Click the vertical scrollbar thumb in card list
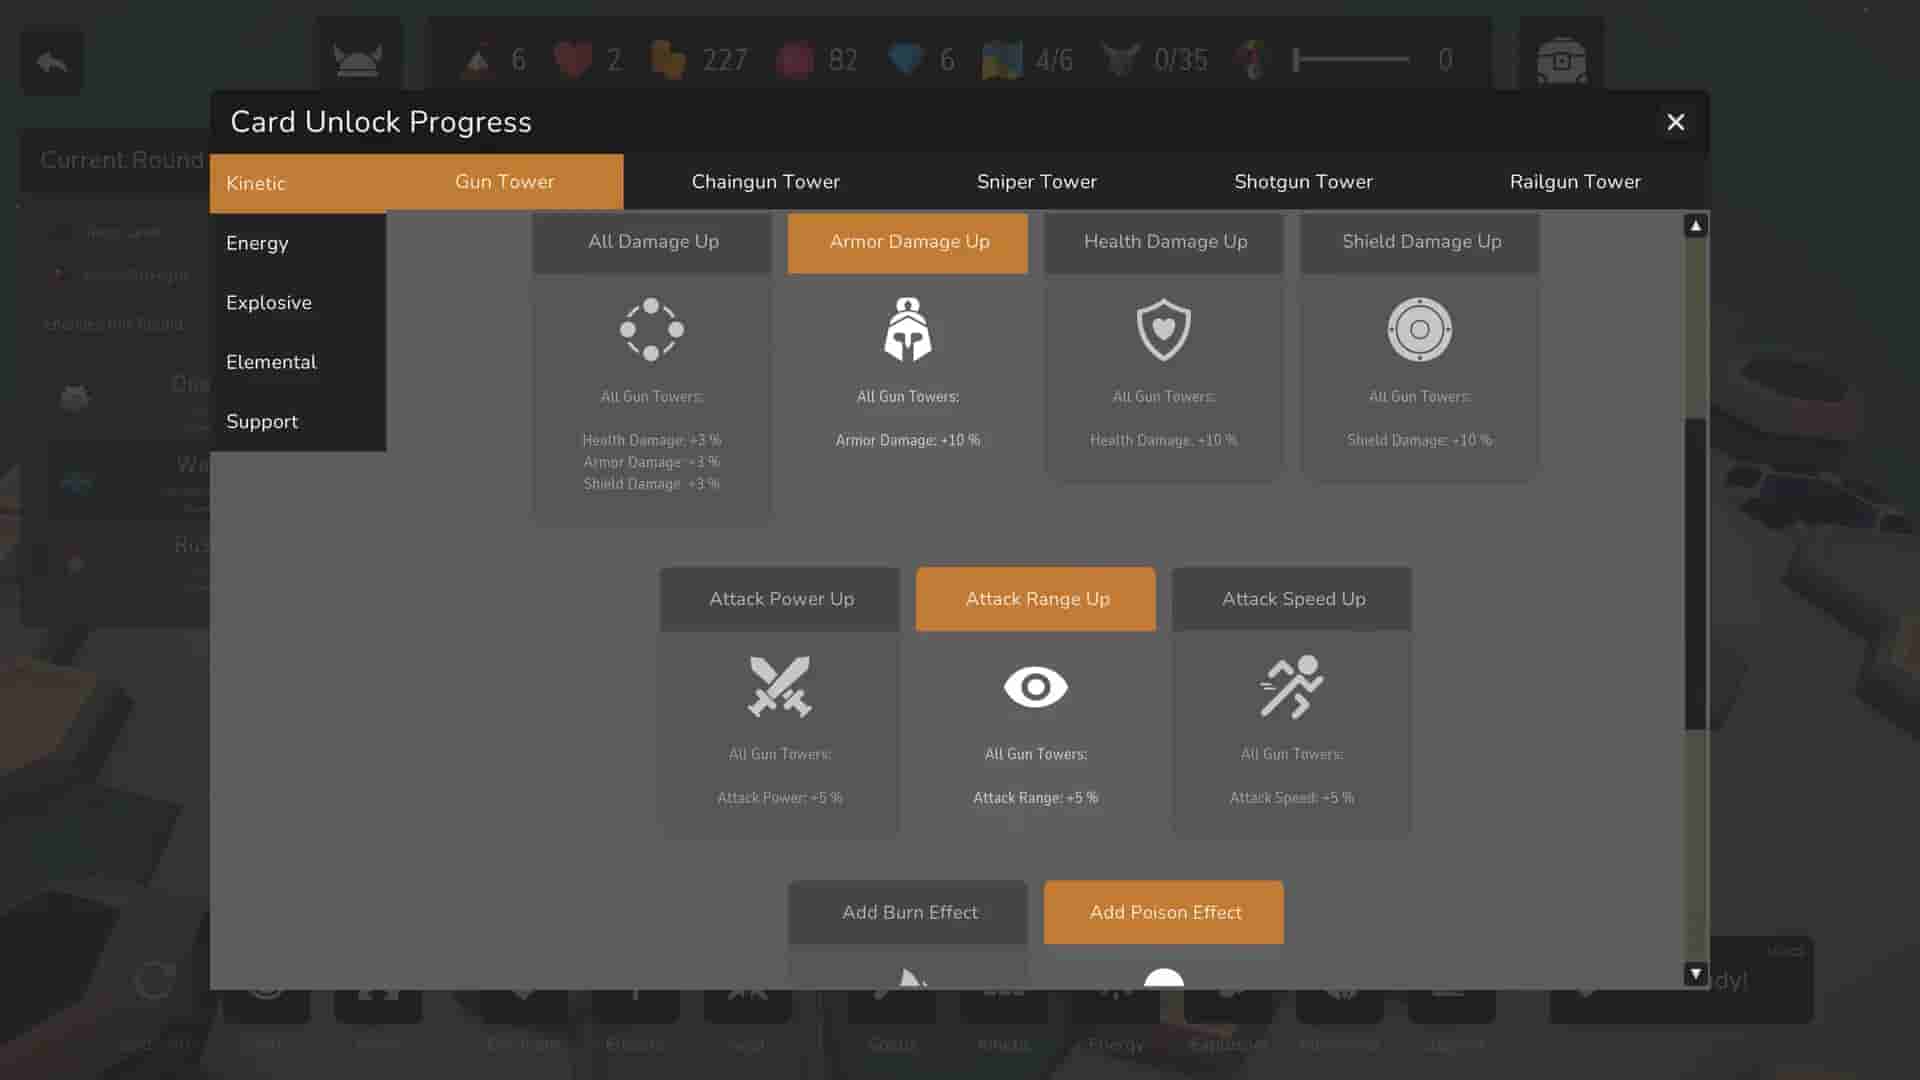1920x1080 pixels. click(x=1694, y=575)
